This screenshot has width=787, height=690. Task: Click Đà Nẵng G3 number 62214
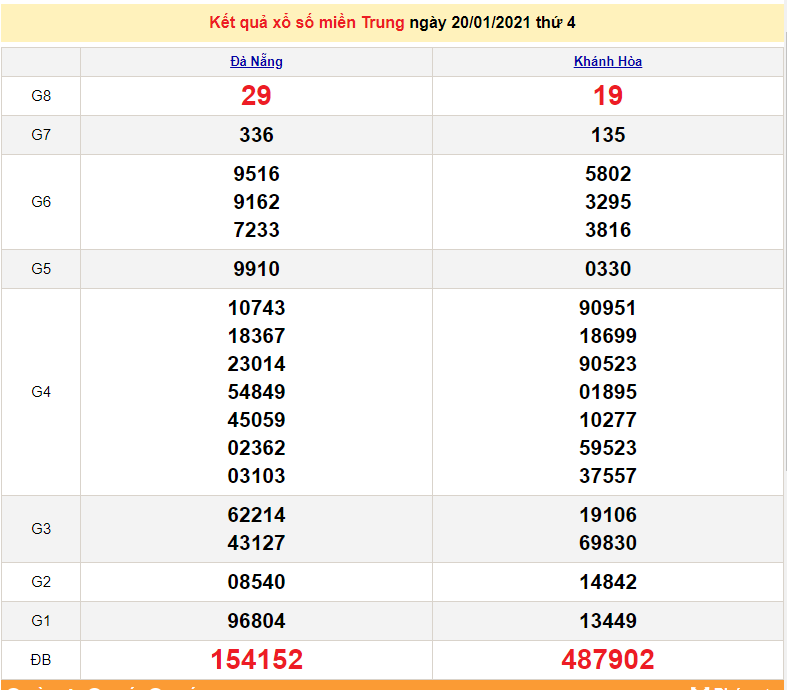coord(256,515)
